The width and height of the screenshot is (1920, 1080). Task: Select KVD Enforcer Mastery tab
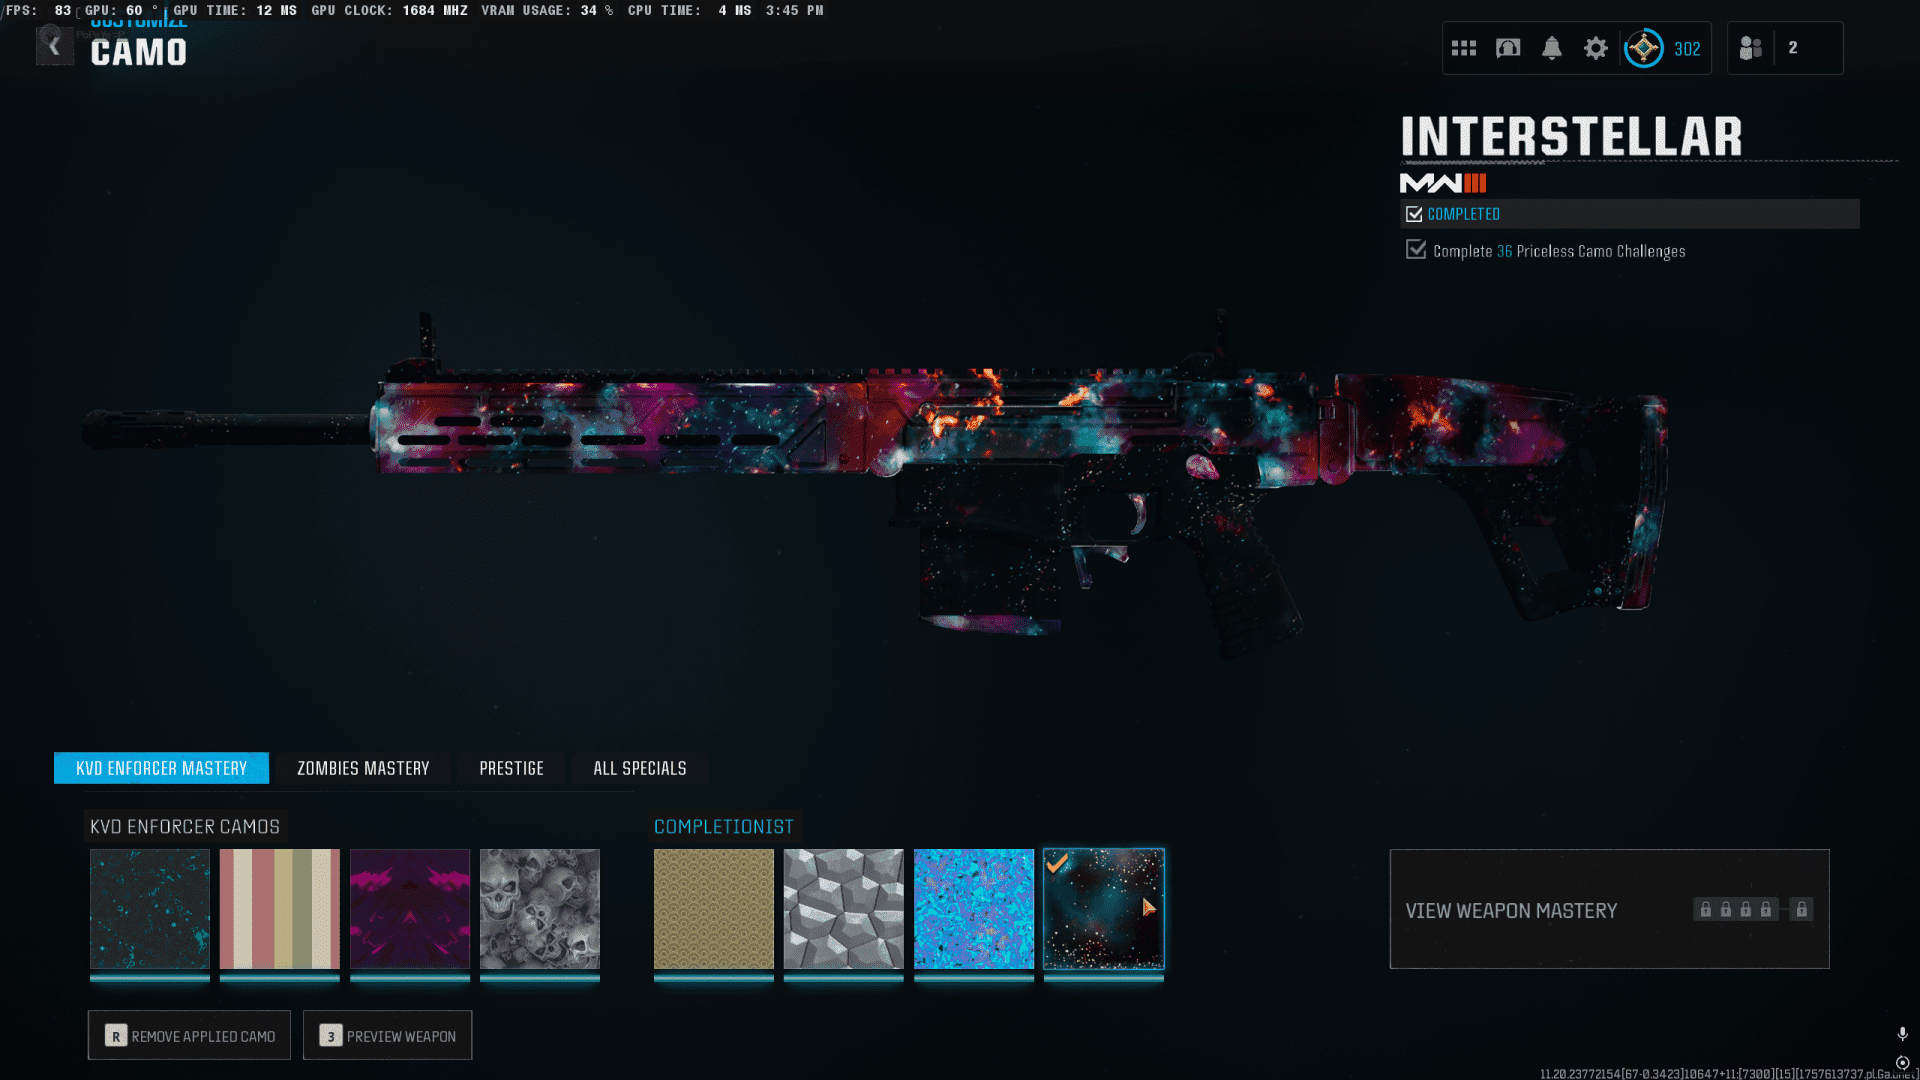[161, 768]
